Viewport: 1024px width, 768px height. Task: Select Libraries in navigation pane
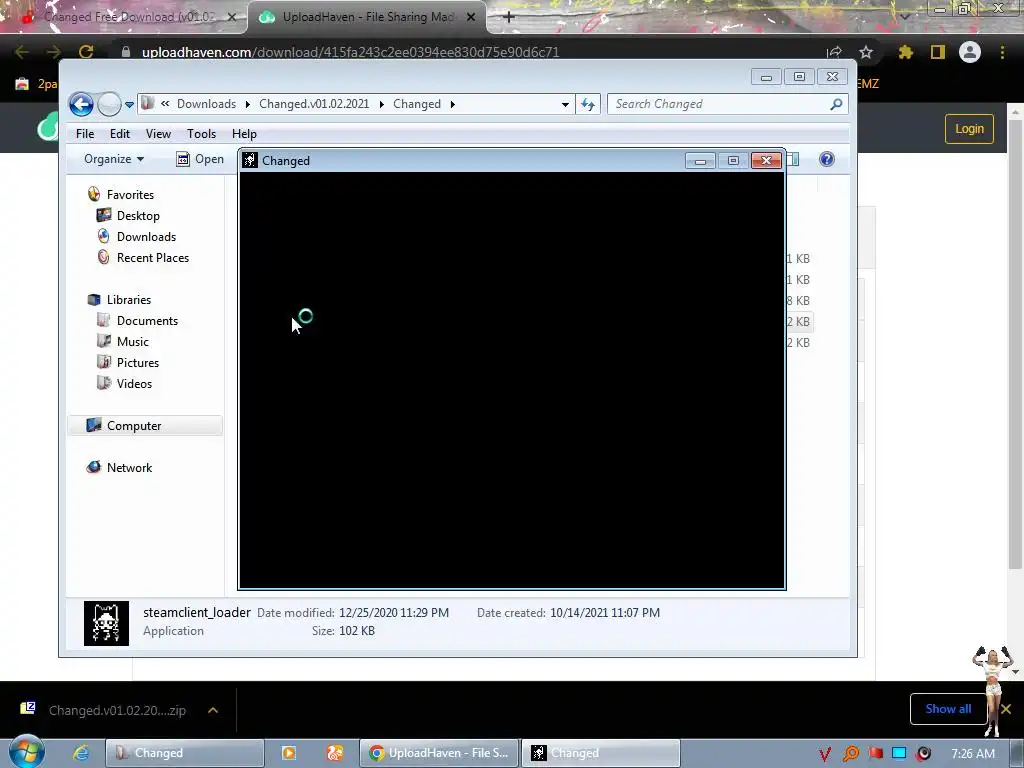[129, 300]
